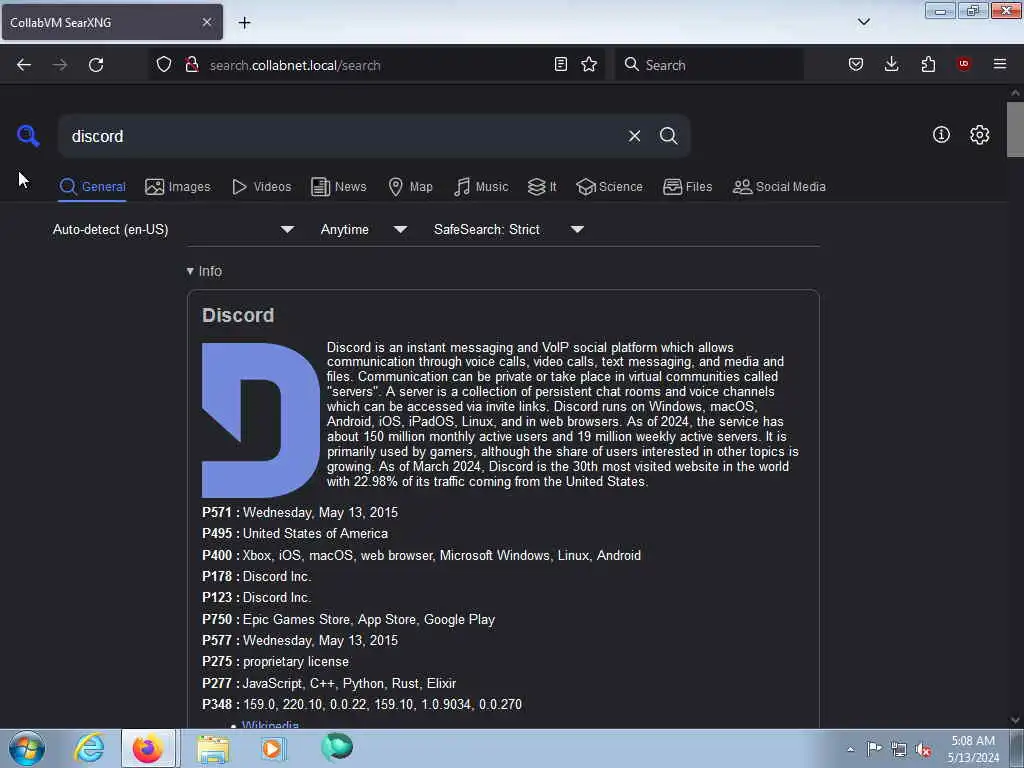Viewport: 1024px width, 768px height.
Task: Open a new tab with plus button
Action: click(x=244, y=23)
